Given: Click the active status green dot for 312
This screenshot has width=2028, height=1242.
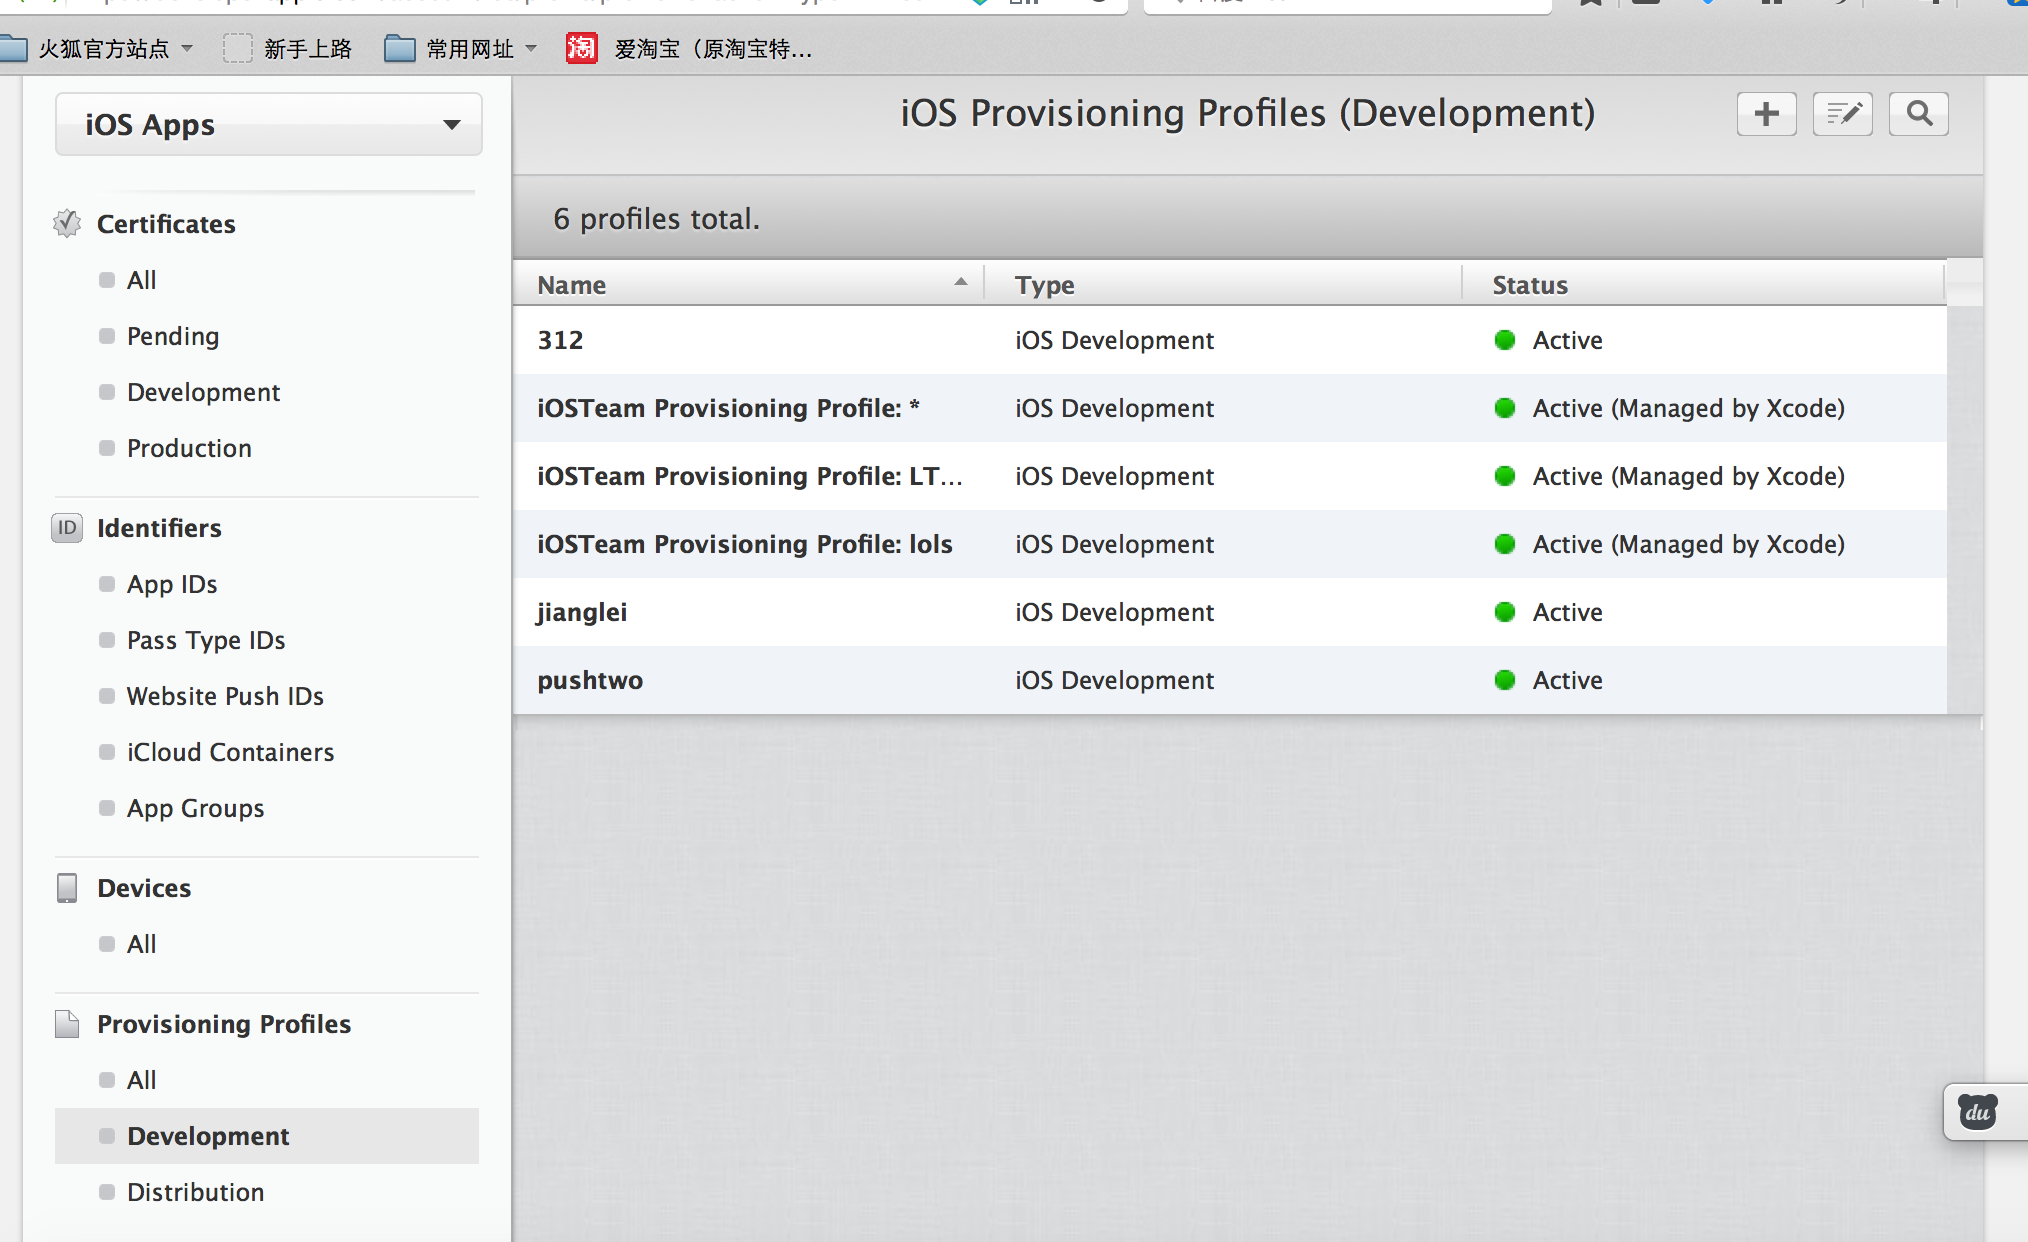Looking at the screenshot, I should point(1507,339).
